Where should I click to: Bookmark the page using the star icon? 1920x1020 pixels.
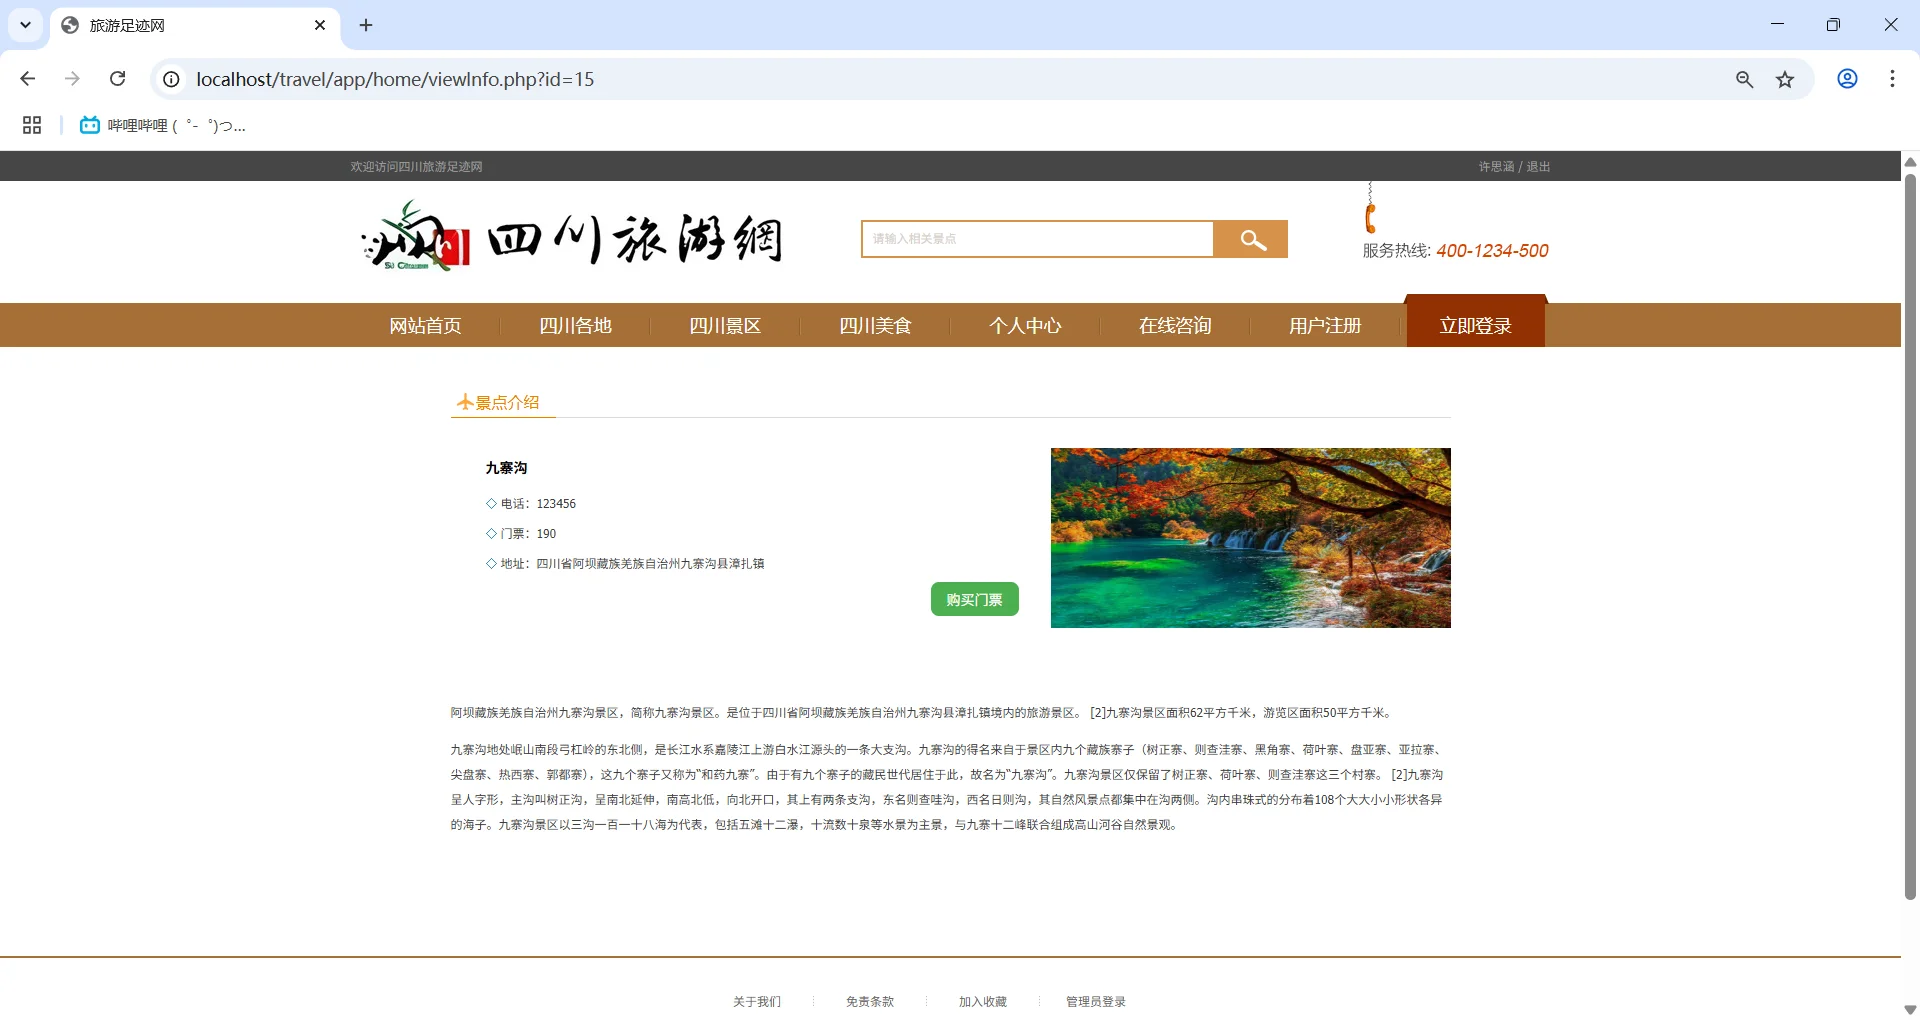click(x=1786, y=79)
